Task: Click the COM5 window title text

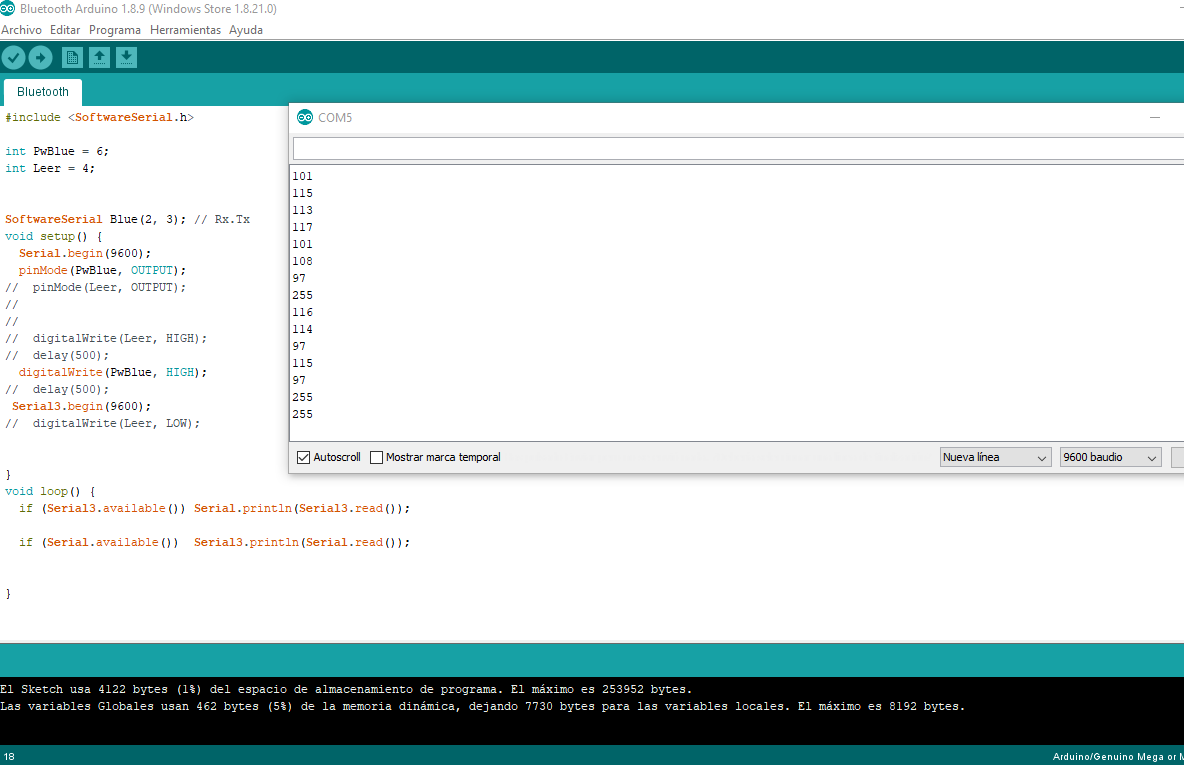Action: [x=335, y=118]
